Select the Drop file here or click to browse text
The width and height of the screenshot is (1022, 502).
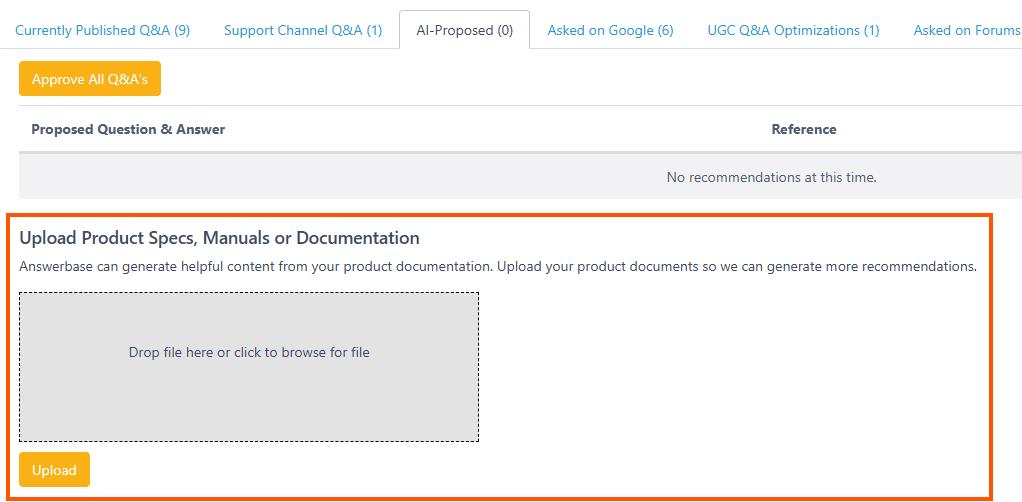pyautogui.click(x=249, y=352)
